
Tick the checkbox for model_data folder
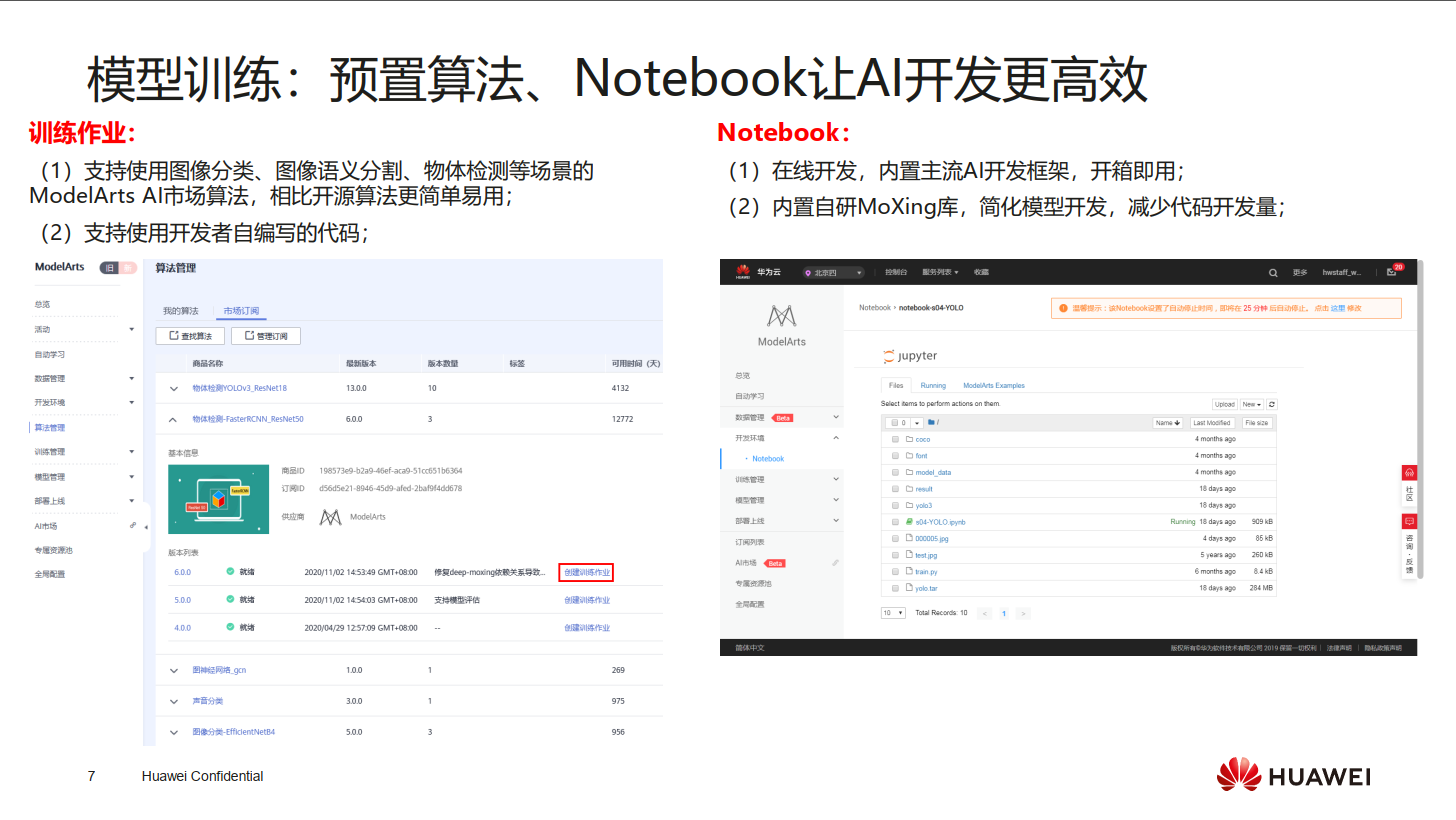[x=895, y=472]
